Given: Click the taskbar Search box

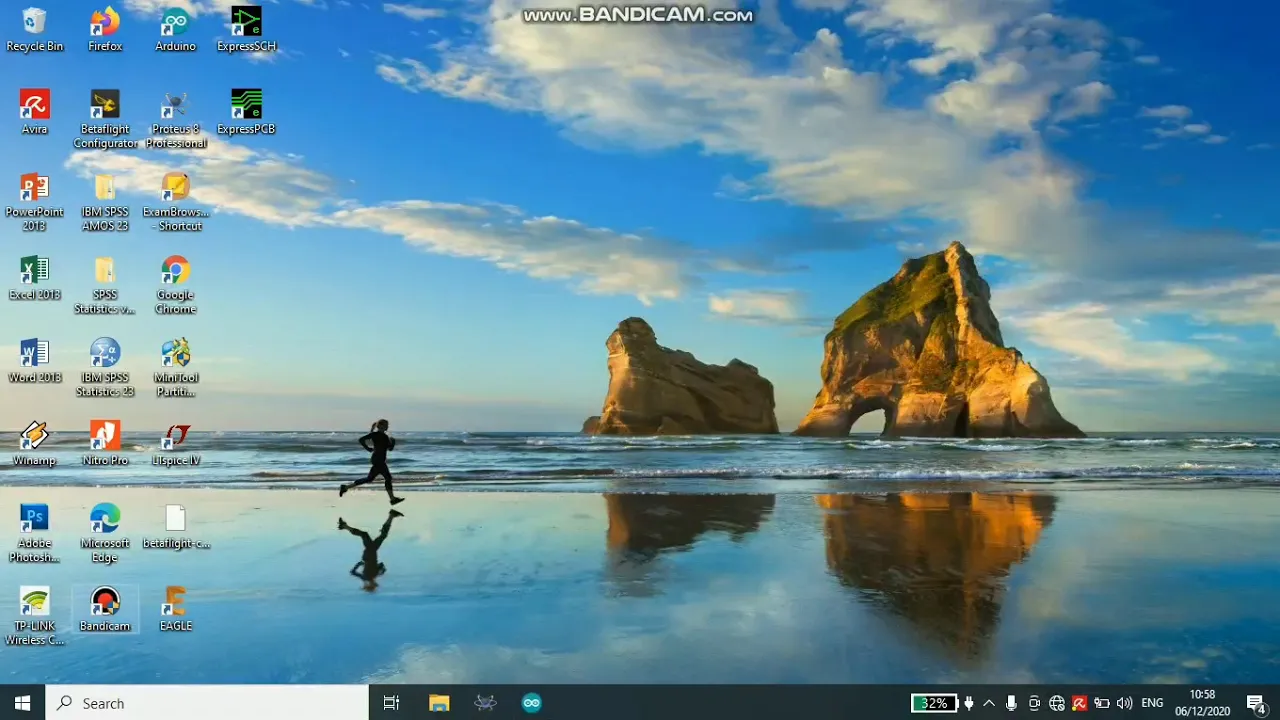Looking at the screenshot, I should point(207,703).
